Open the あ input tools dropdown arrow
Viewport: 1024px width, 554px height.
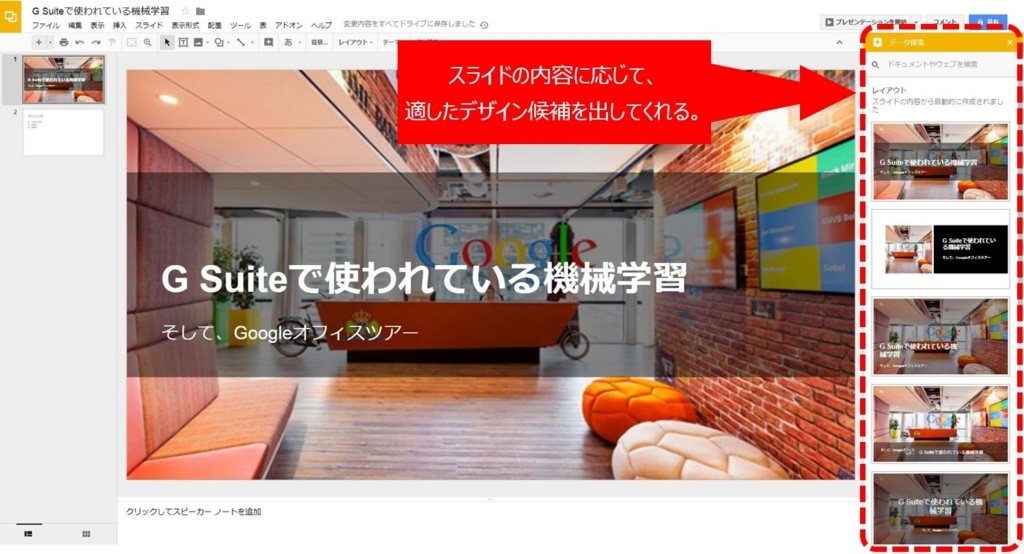[299, 42]
